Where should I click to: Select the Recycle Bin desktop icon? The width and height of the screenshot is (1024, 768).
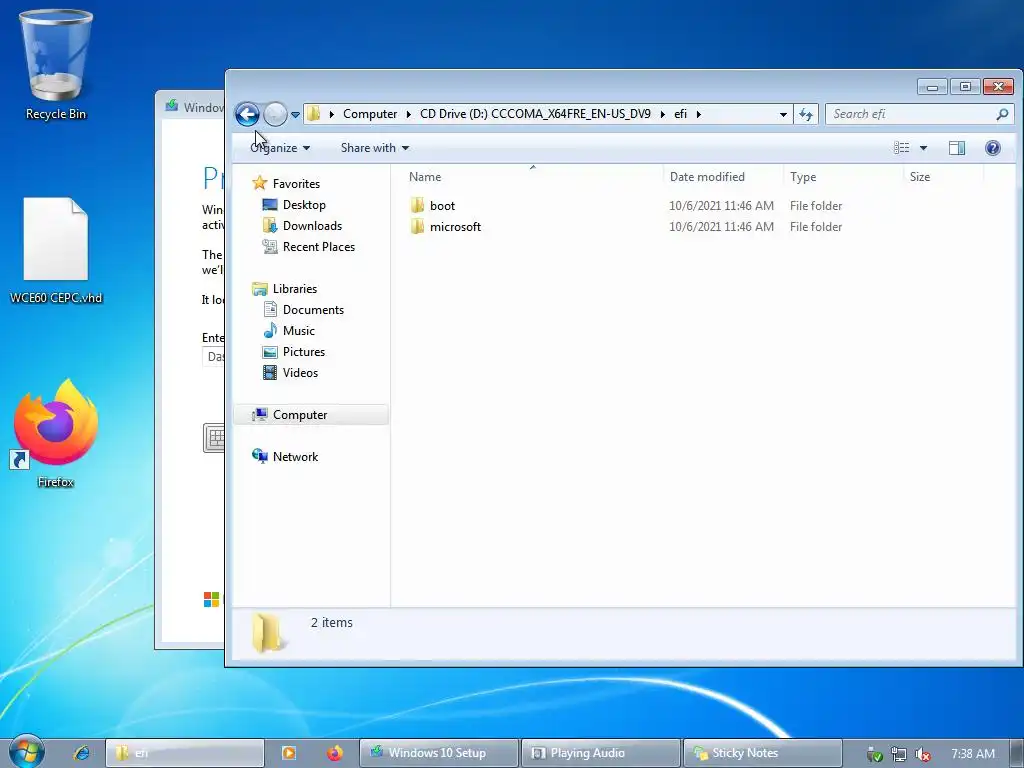(x=56, y=64)
